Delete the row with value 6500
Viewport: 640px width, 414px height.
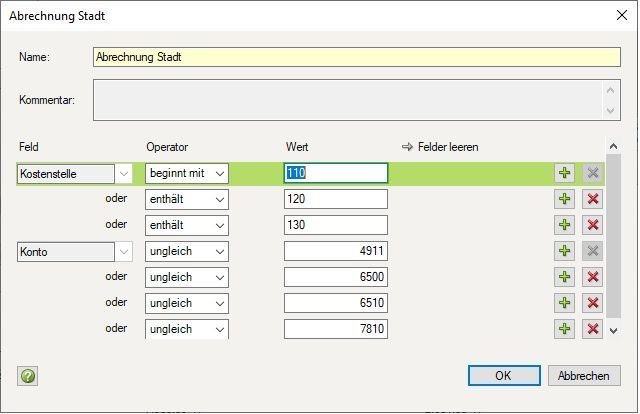pyautogui.click(x=593, y=277)
